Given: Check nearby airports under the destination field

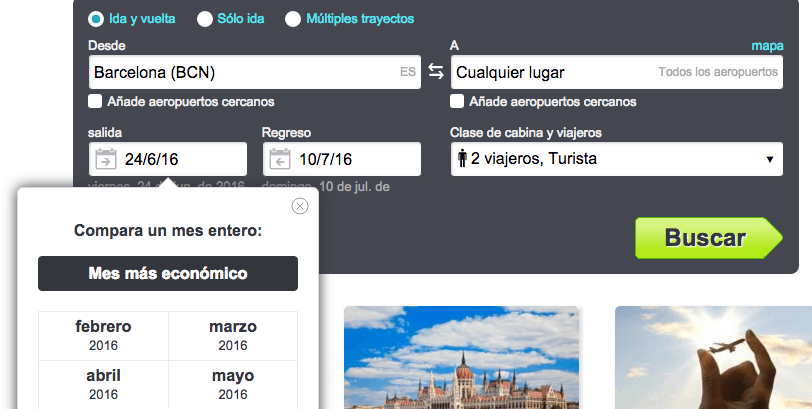Looking at the screenshot, I should tap(457, 101).
